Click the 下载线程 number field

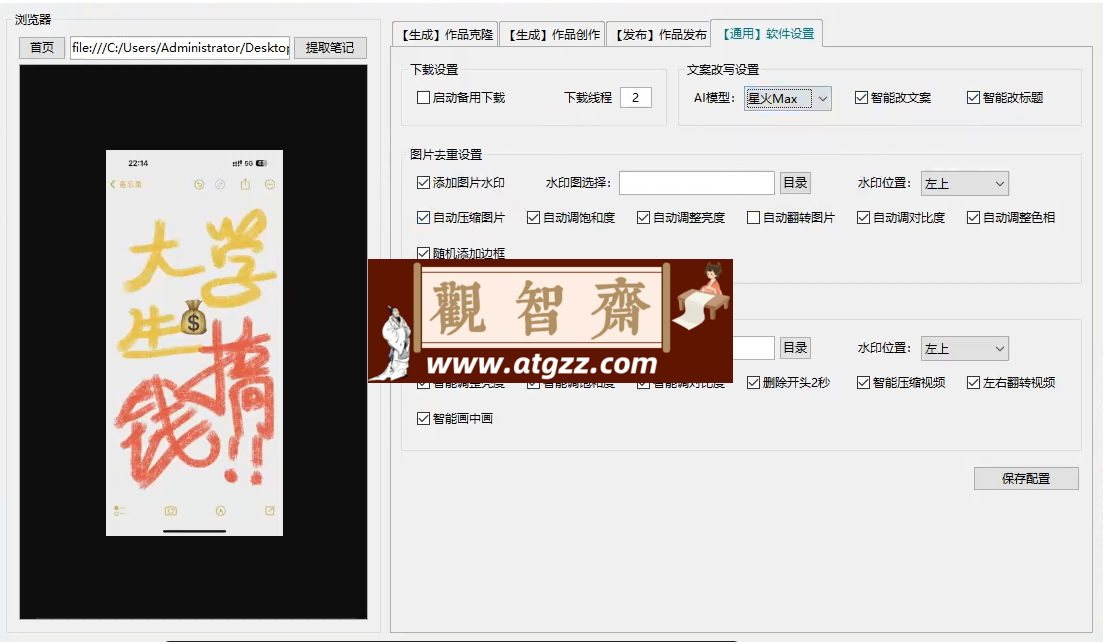click(x=636, y=98)
